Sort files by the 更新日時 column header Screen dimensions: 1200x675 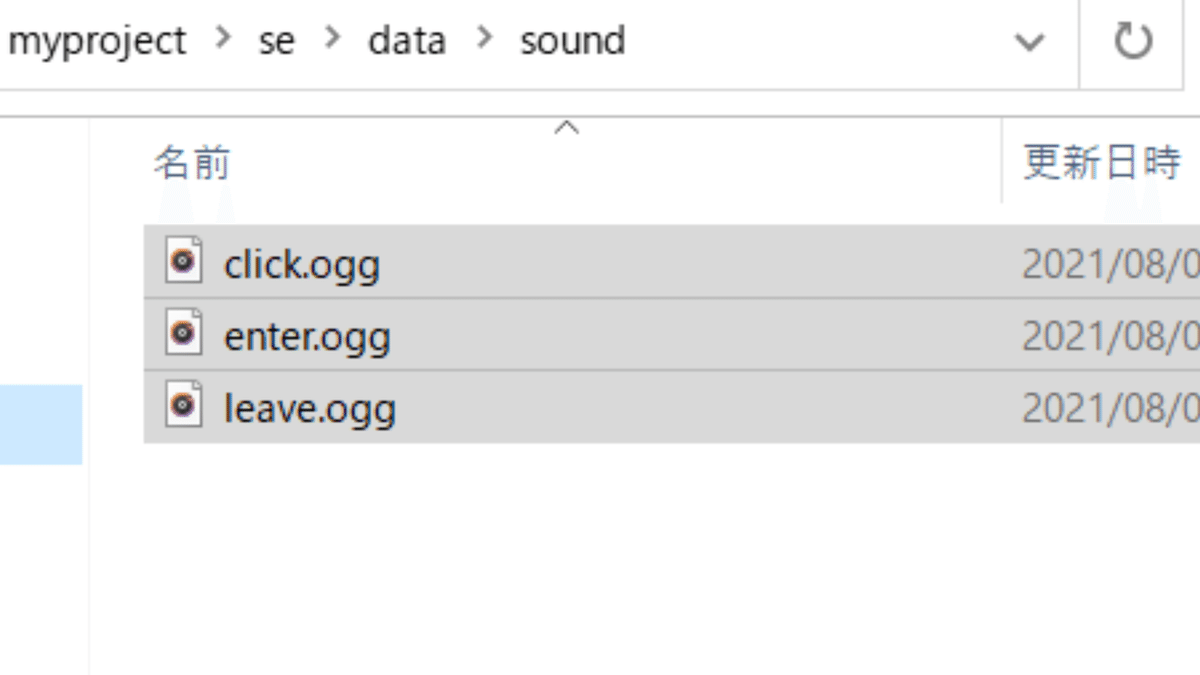pyautogui.click(x=1101, y=162)
